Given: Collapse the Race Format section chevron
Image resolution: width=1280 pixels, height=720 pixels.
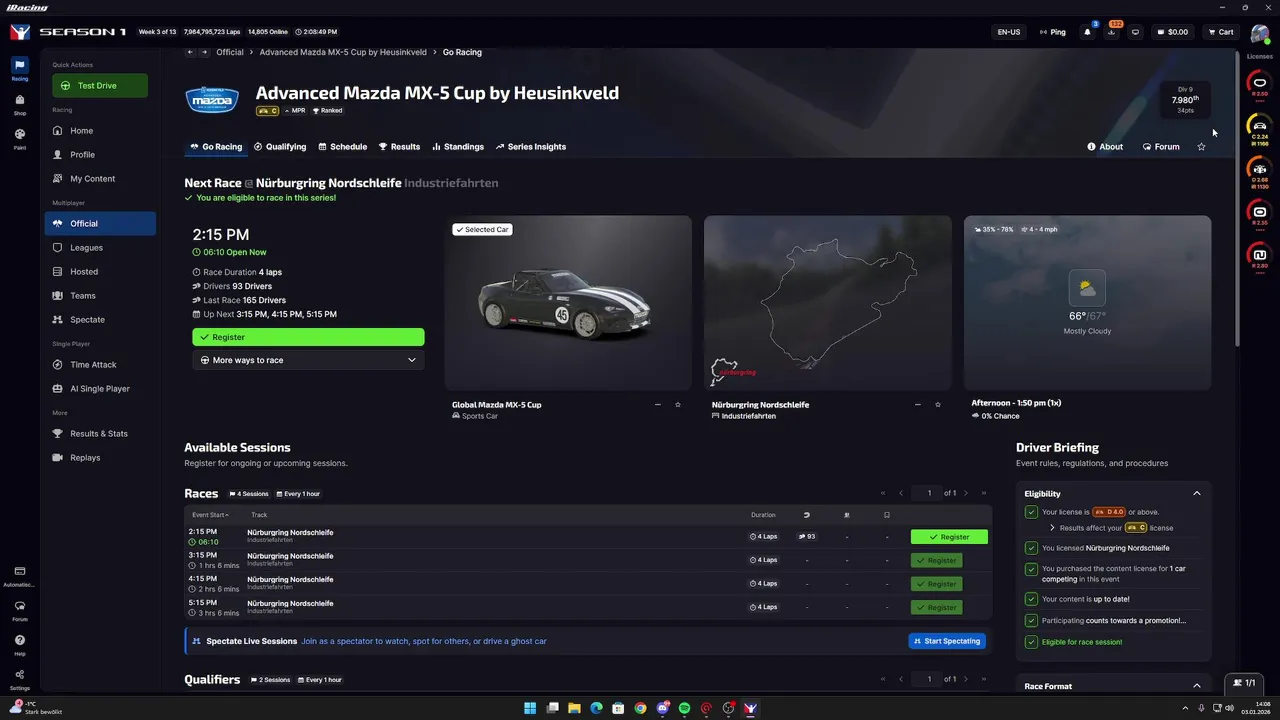Looking at the screenshot, I should (x=1196, y=686).
